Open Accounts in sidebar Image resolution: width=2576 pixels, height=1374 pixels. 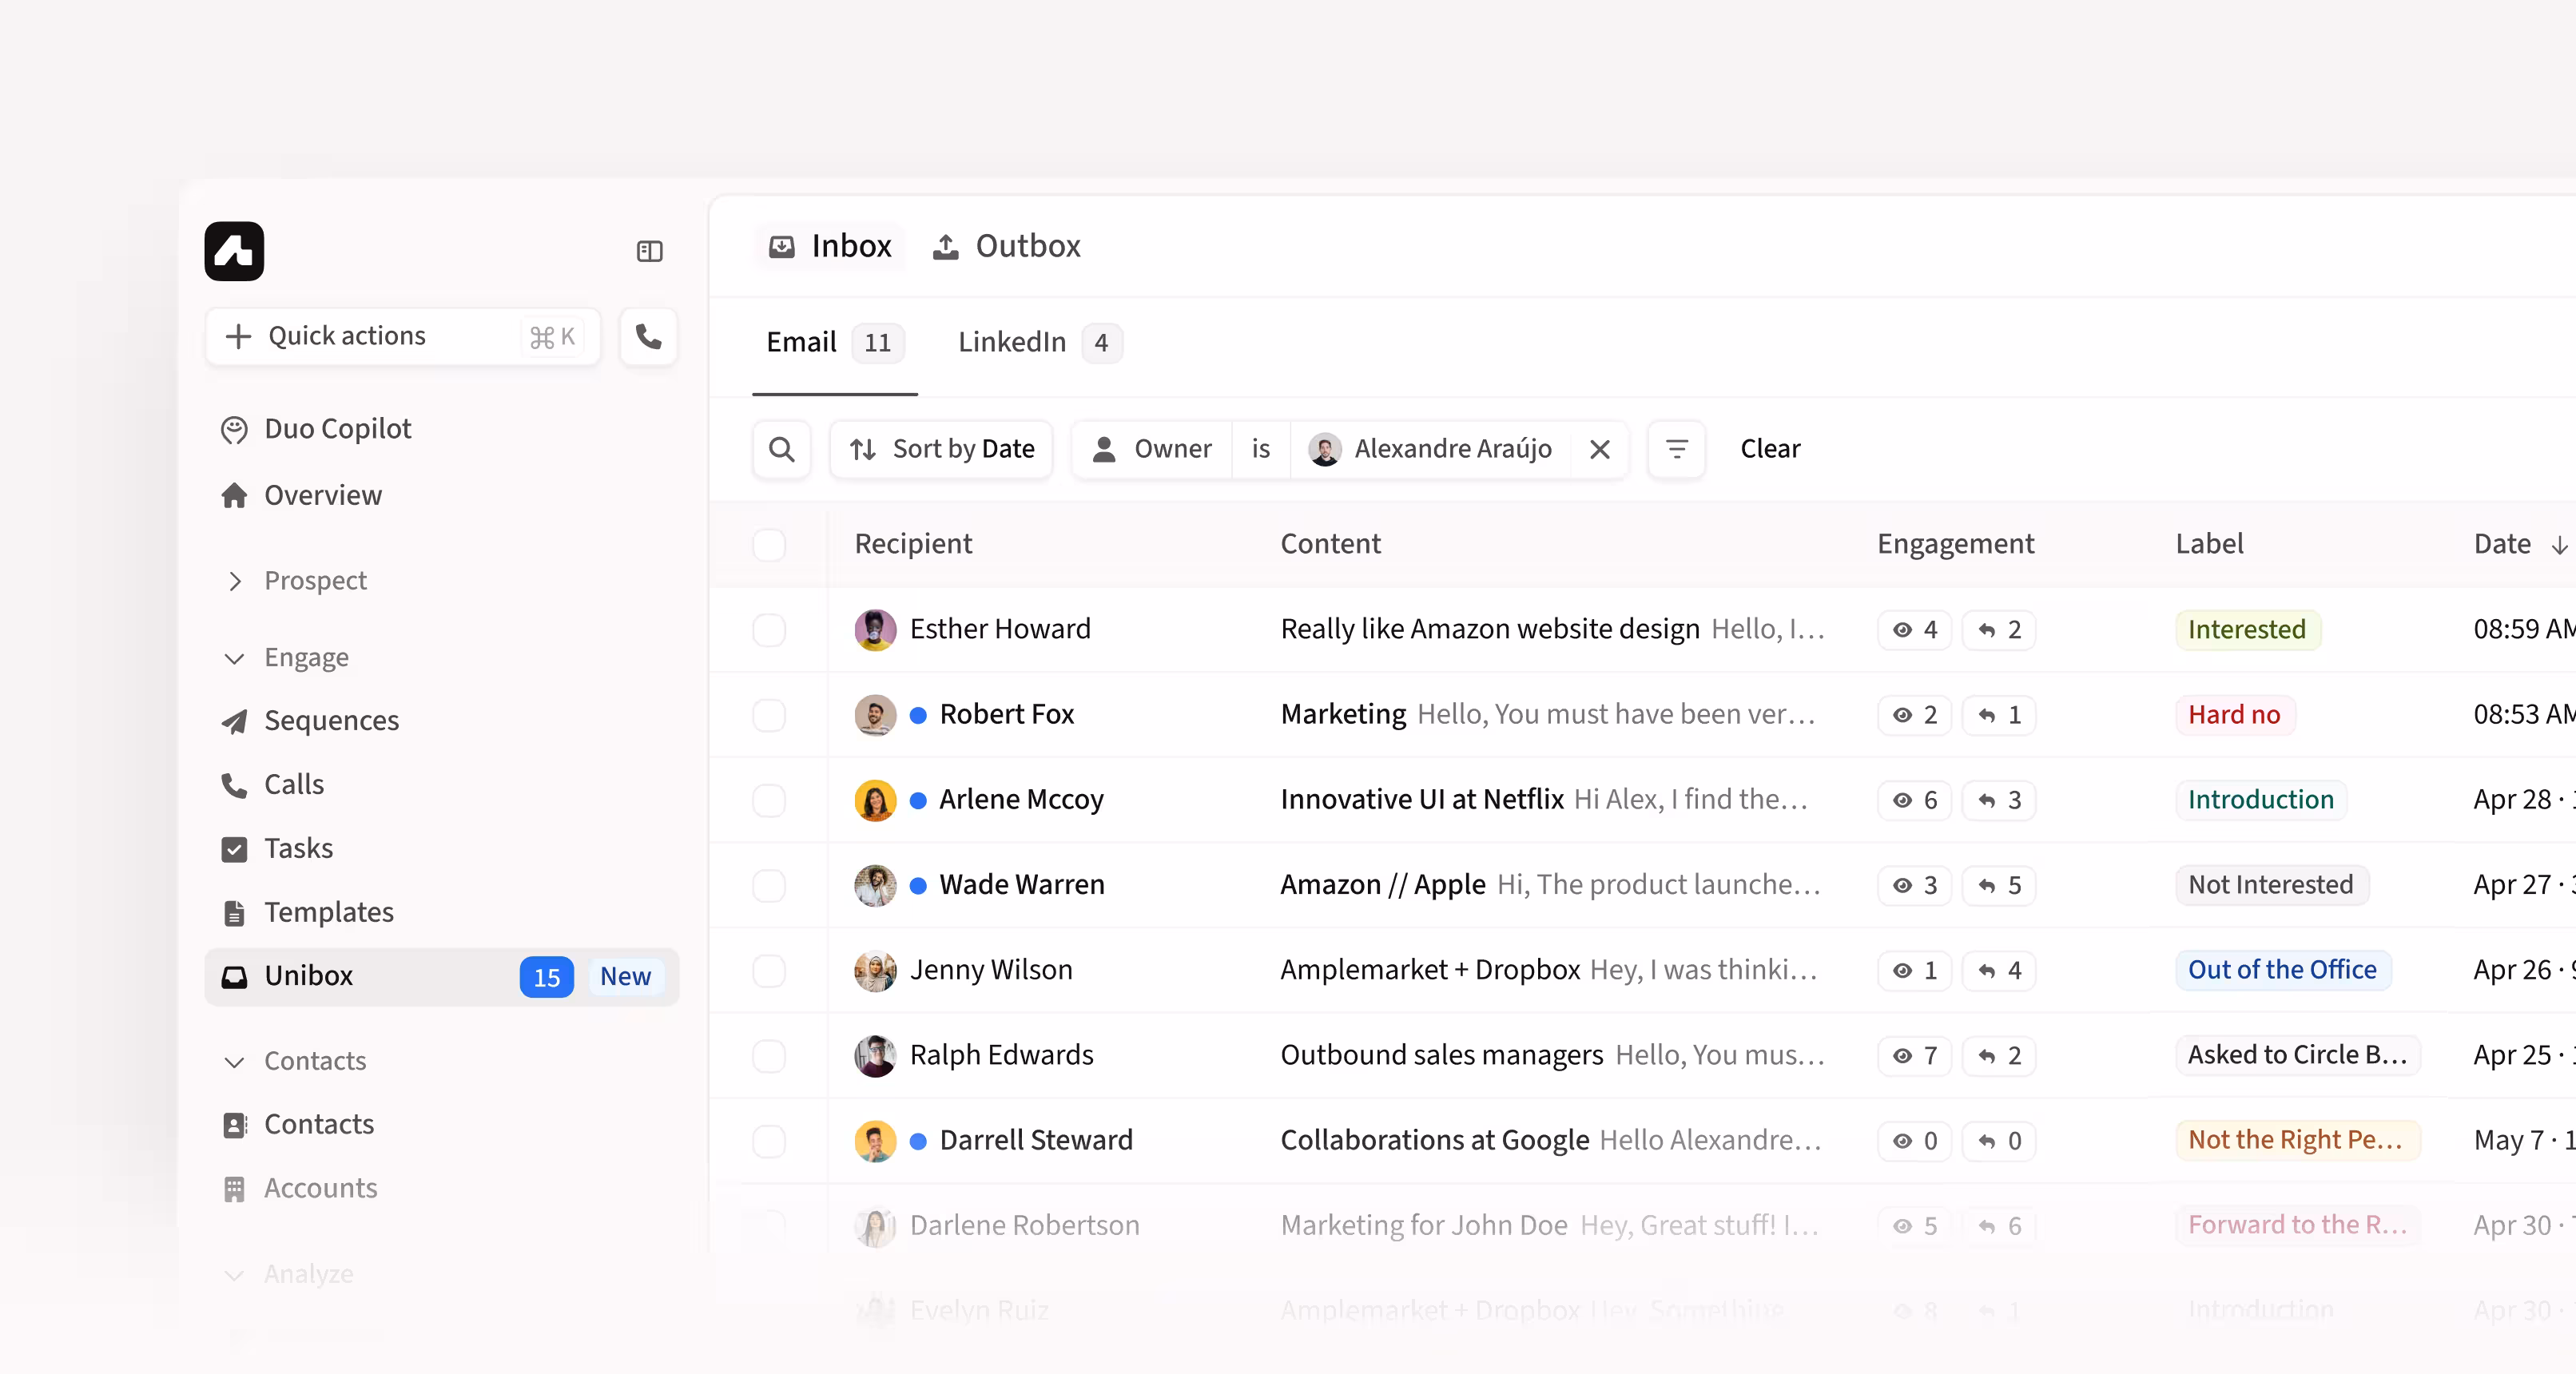tap(300, 1188)
